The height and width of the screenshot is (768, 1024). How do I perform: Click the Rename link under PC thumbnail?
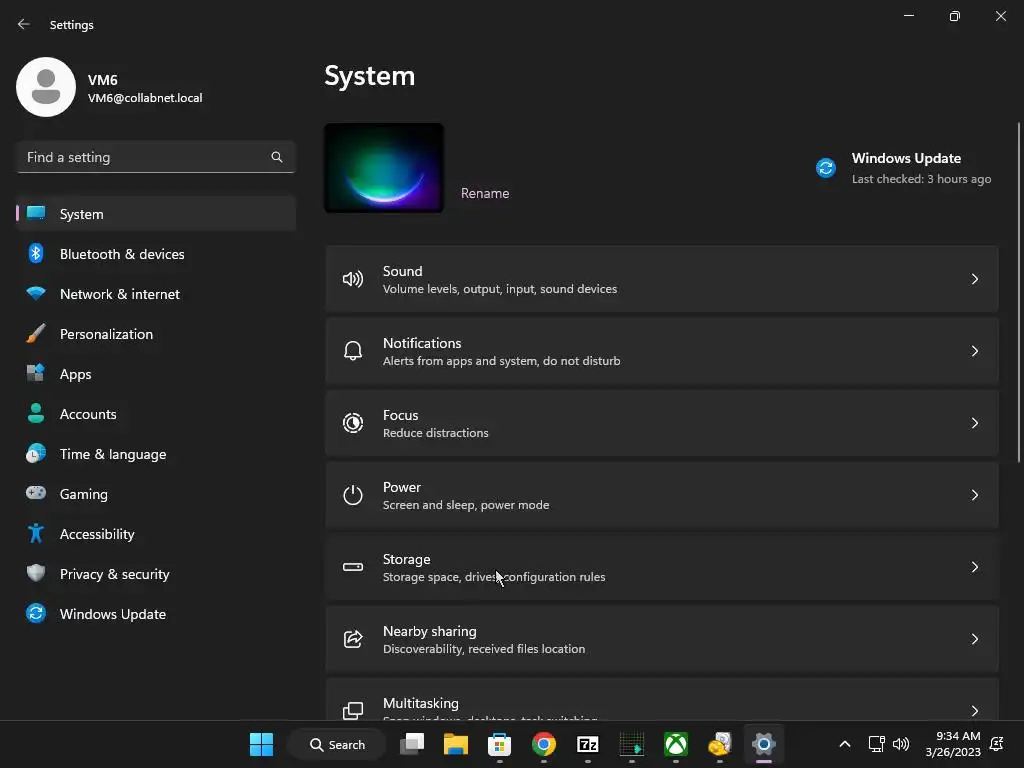pos(485,193)
